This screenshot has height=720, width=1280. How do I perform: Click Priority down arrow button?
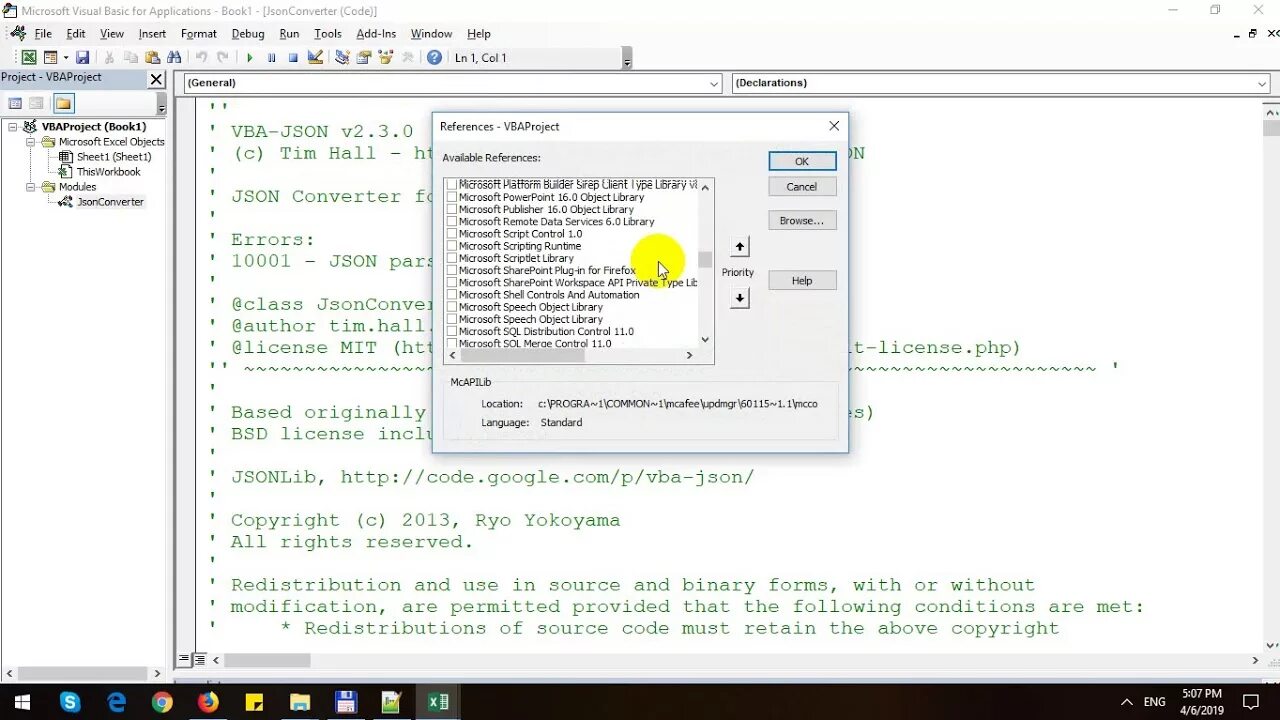[739, 298]
